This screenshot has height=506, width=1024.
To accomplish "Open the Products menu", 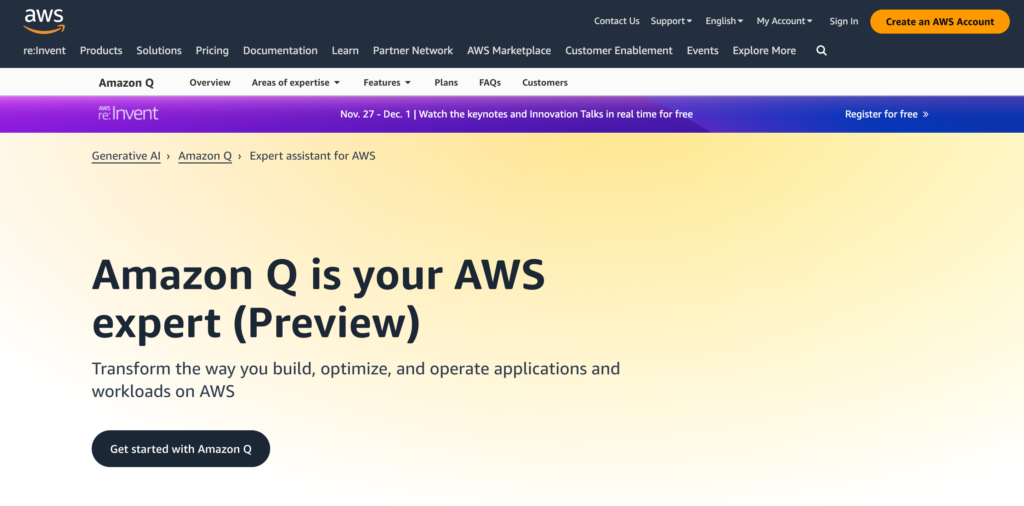I will [x=101, y=50].
